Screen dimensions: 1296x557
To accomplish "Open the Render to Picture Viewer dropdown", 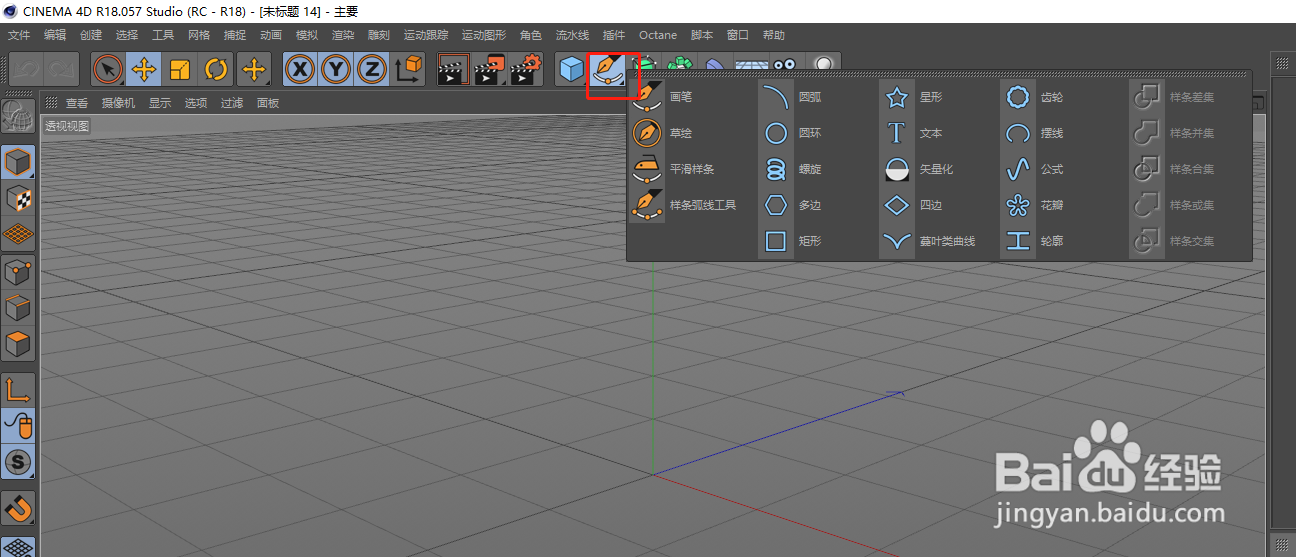I will (489, 69).
